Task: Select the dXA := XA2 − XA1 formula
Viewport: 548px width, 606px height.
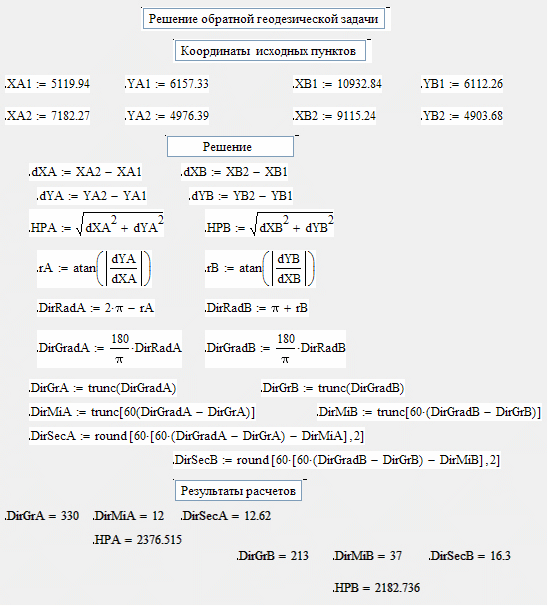Action: coord(85,172)
